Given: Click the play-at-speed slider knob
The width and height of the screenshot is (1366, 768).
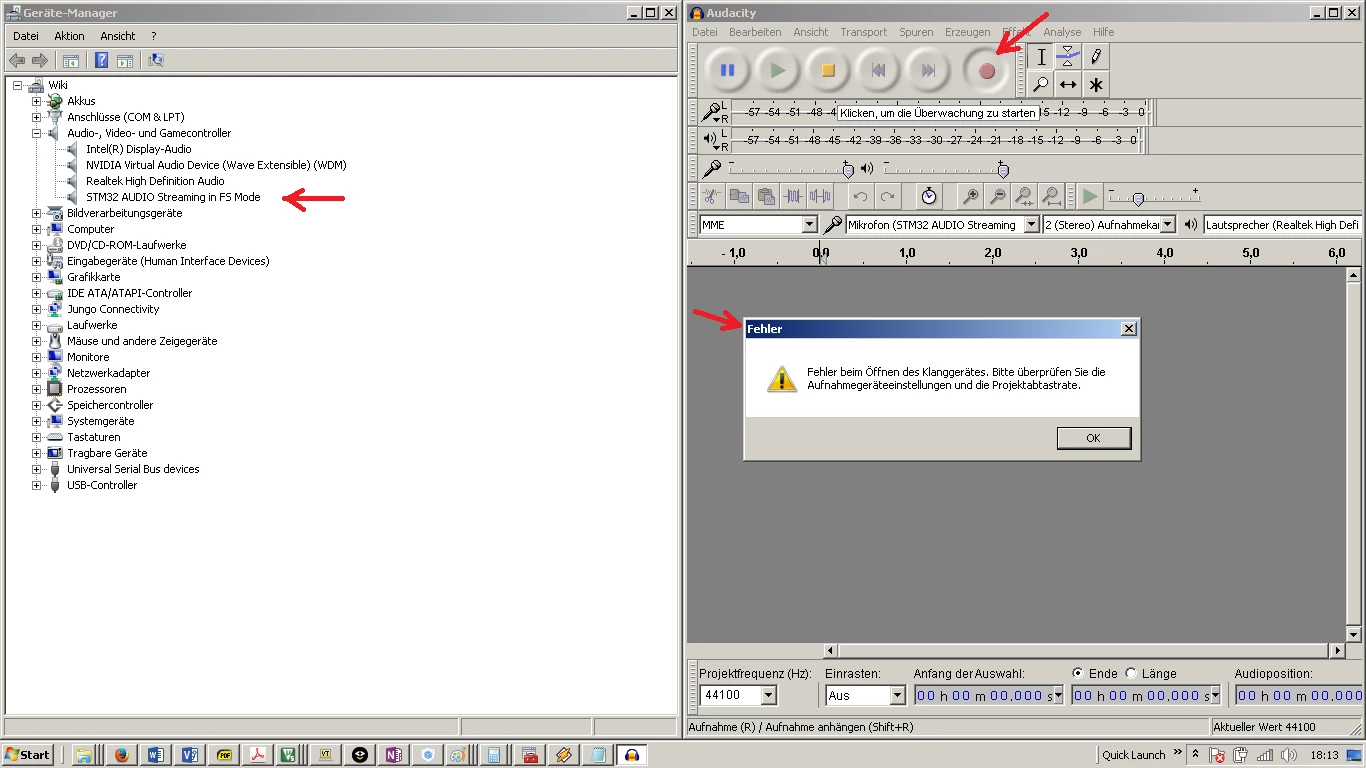Looking at the screenshot, I should click(x=1137, y=199).
